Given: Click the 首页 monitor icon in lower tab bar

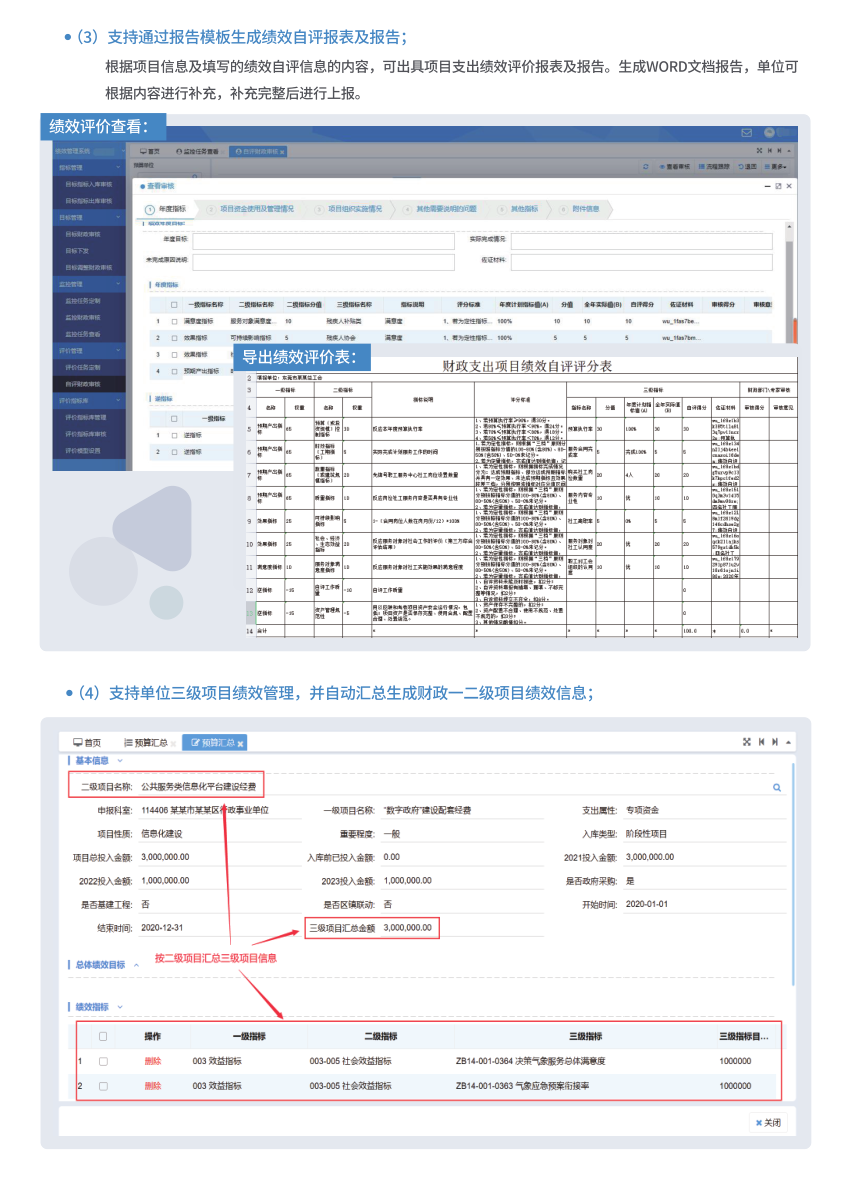Looking at the screenshot, I should (77, 743).
